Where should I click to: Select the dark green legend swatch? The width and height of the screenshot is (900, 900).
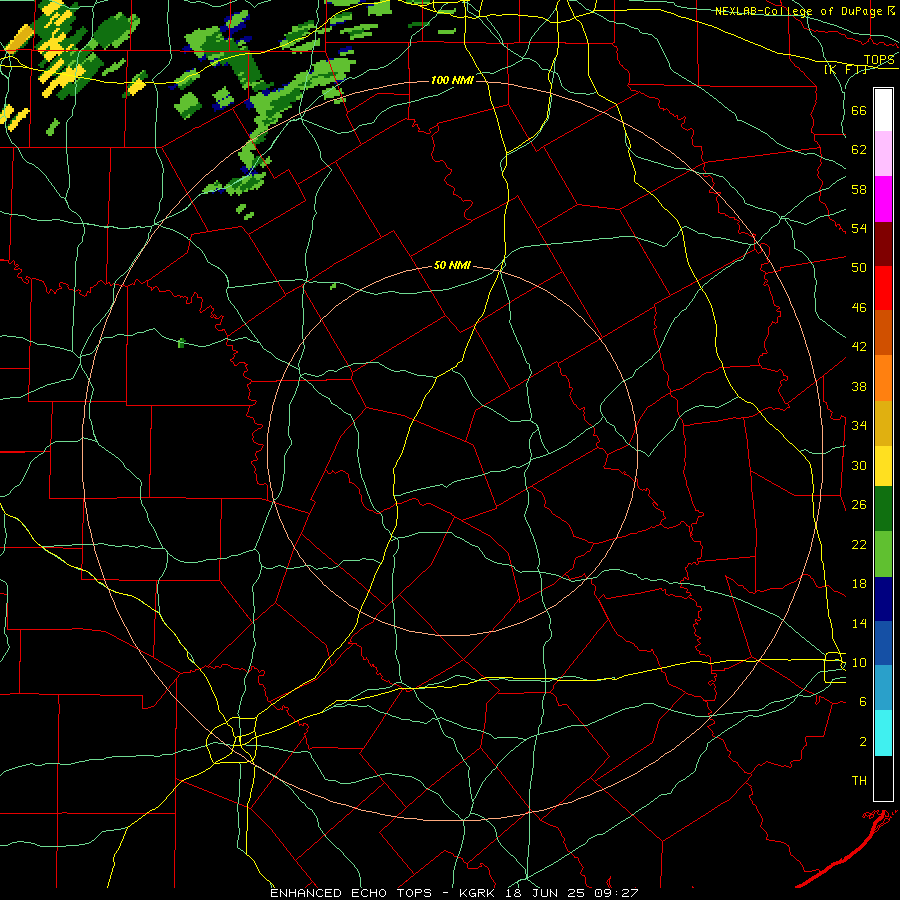coord(883,509)
